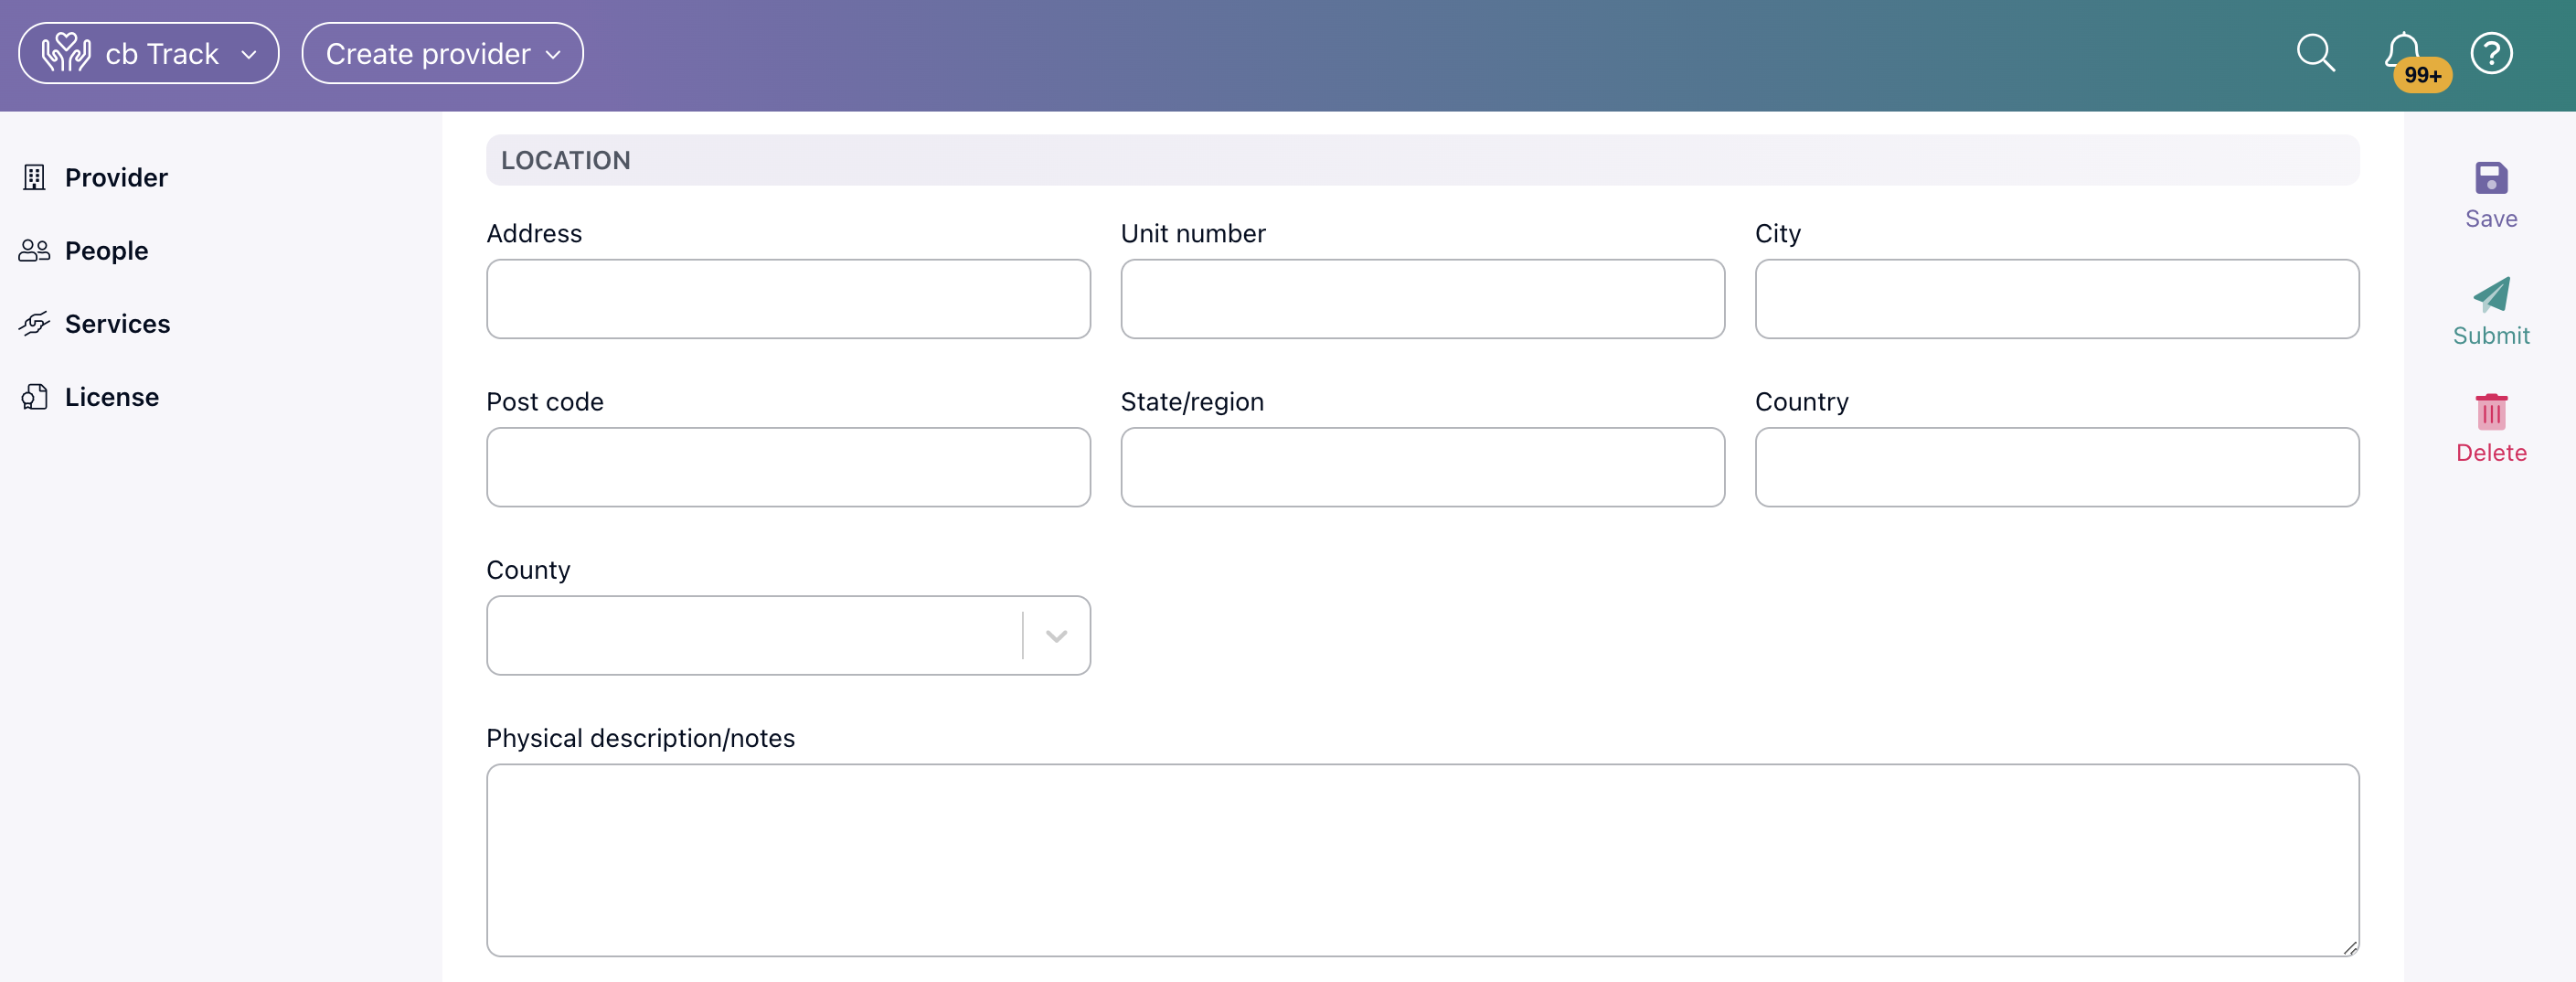
Task: Open the County dropdown chevron
Action: click(x=1056, y=636)
